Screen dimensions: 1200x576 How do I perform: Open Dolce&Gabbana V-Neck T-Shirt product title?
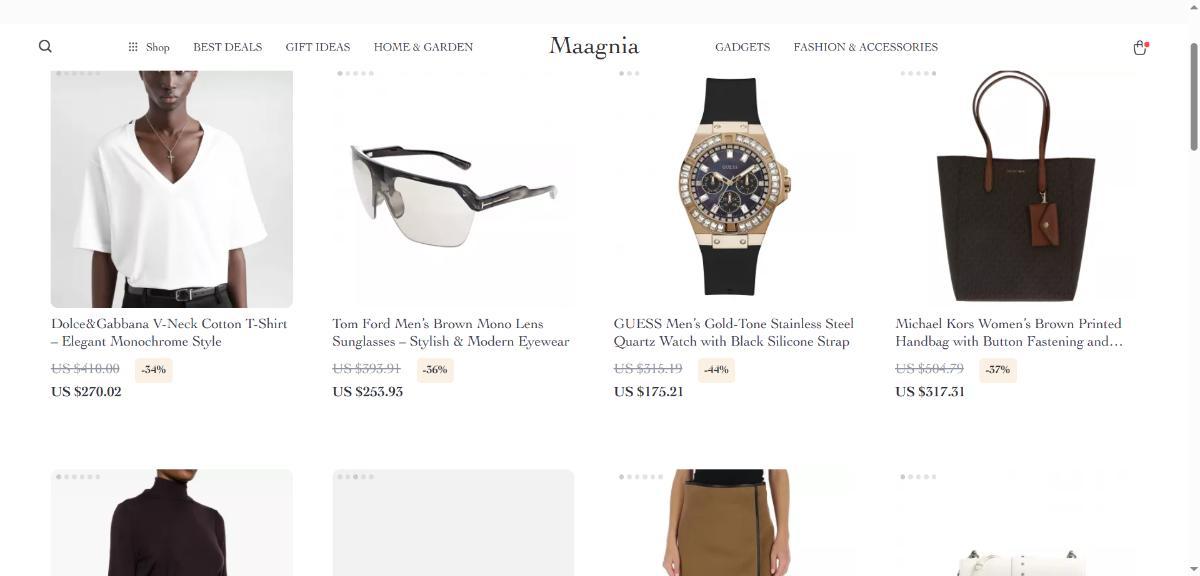tap(170, 332)
